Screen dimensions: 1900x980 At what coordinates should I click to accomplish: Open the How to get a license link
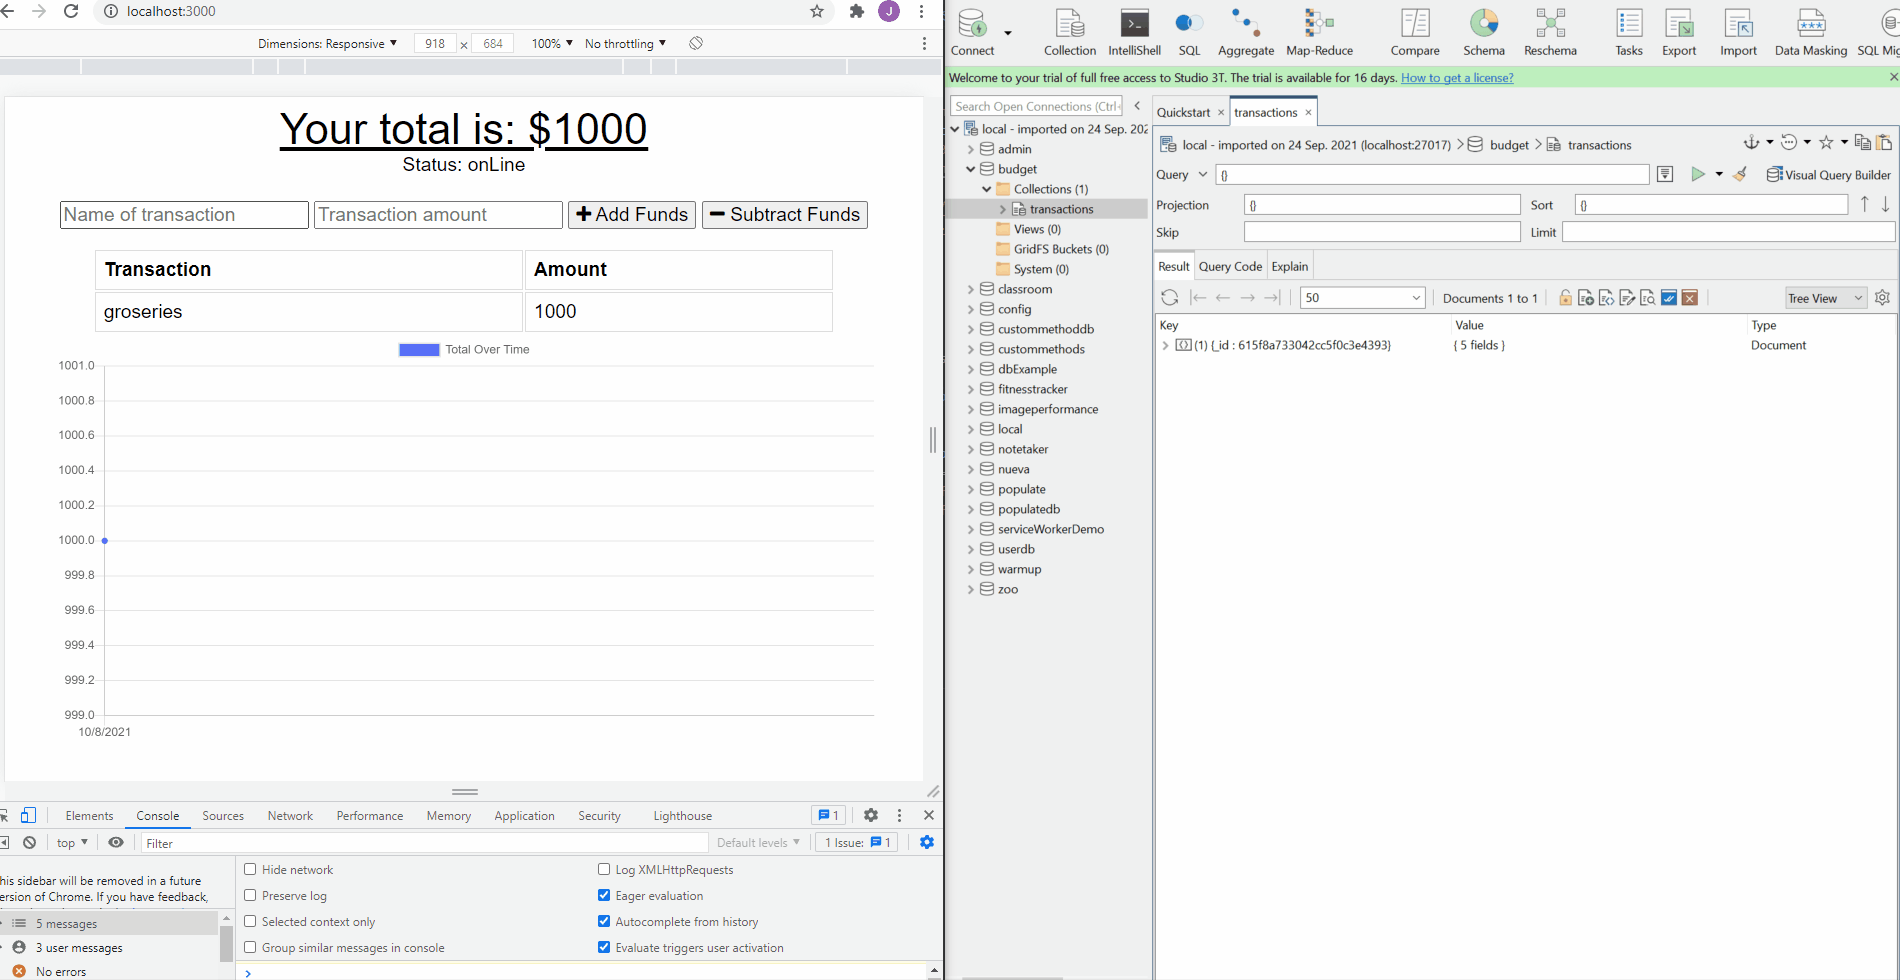[x=1457, y=77]
